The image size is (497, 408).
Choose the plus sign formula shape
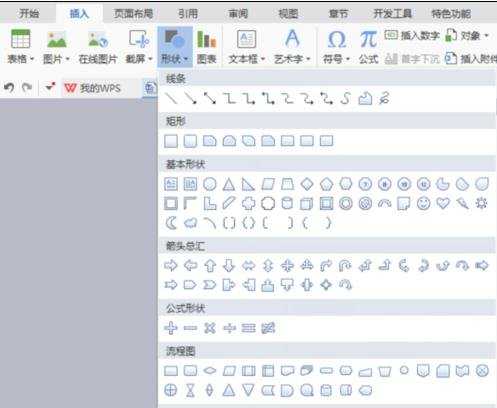coord(171,328)
